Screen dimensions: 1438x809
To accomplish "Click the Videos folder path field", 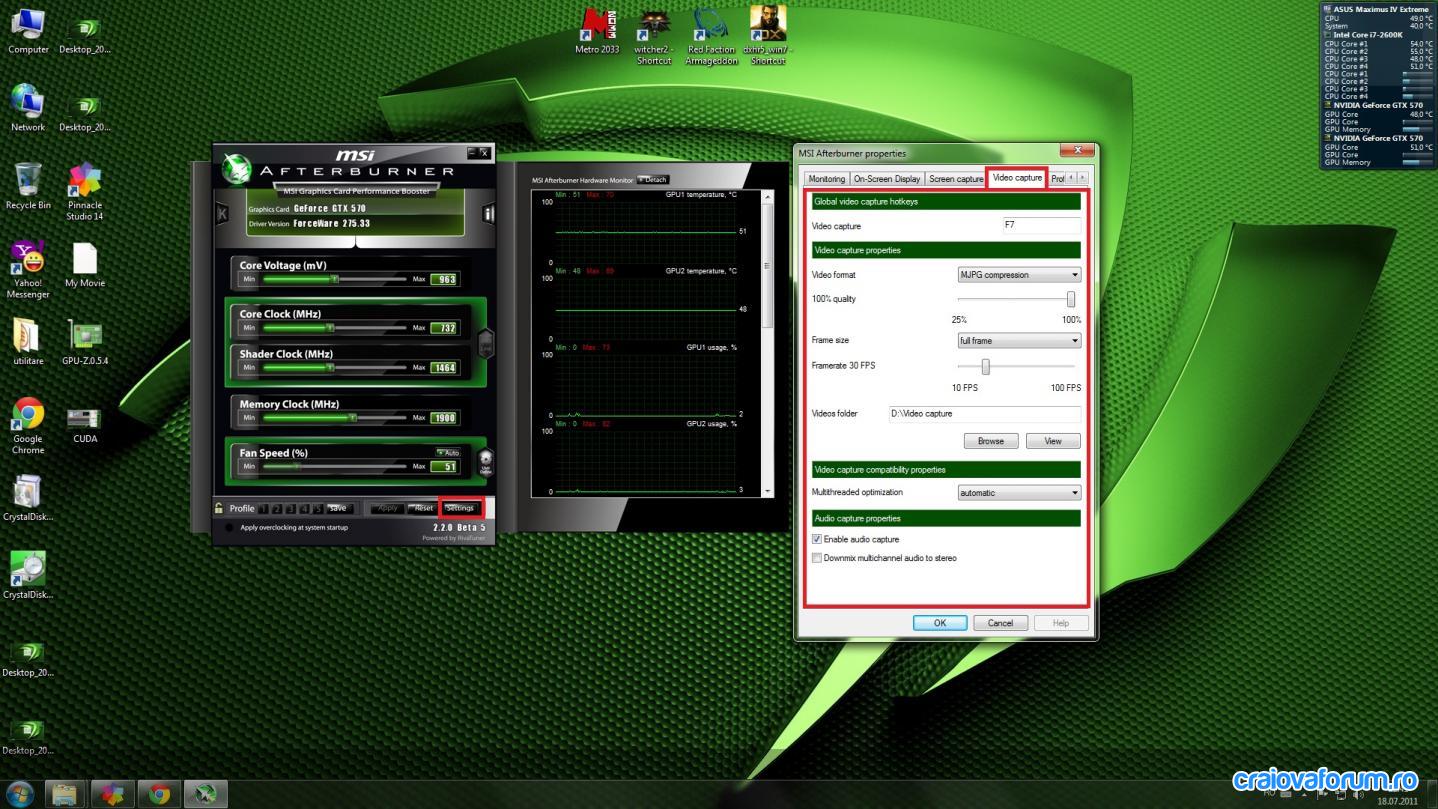I will pyautogui.click(x=985, y=413).
